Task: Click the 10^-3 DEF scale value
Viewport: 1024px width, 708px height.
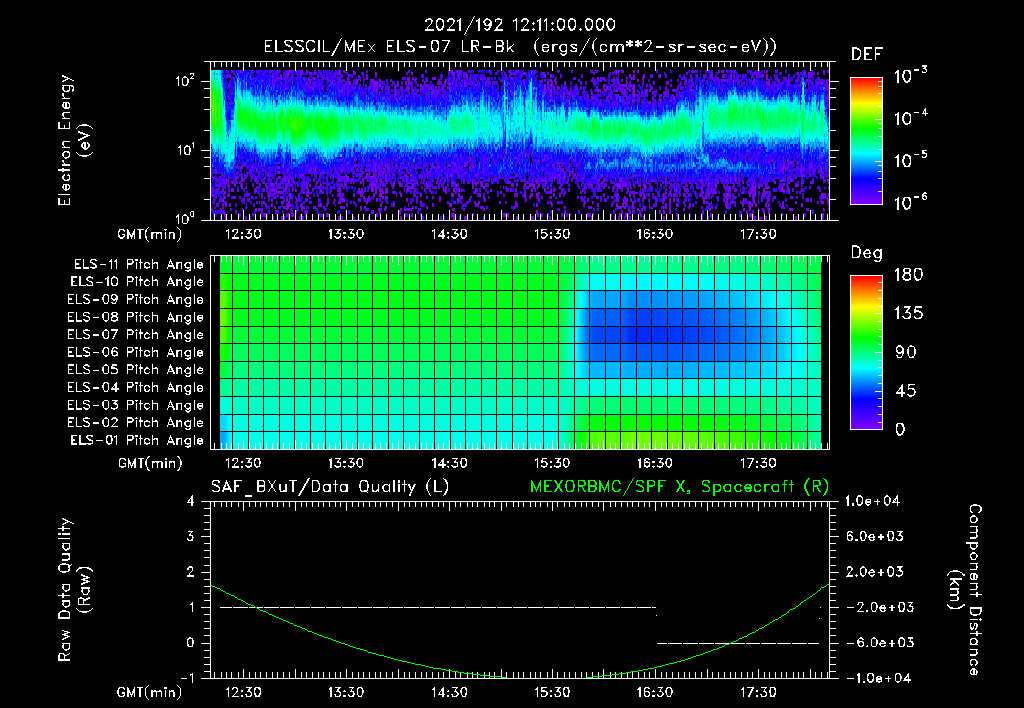Action: (x=910, y=75)
